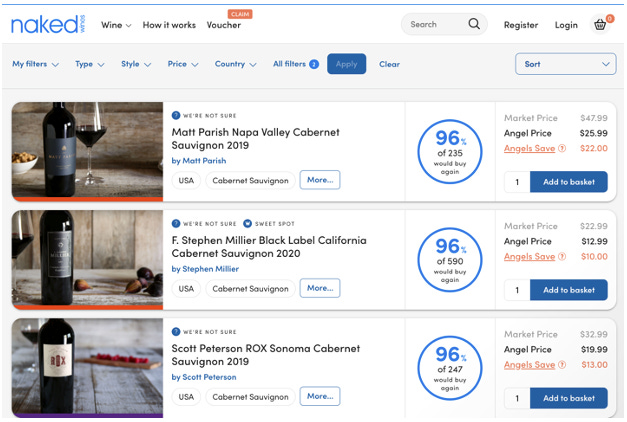Image resolution: width=627 pixels, height=422 pixels.
Task: Click the 'We're not sure' icon on Scott Peterson wine
Action: (176, 332)
